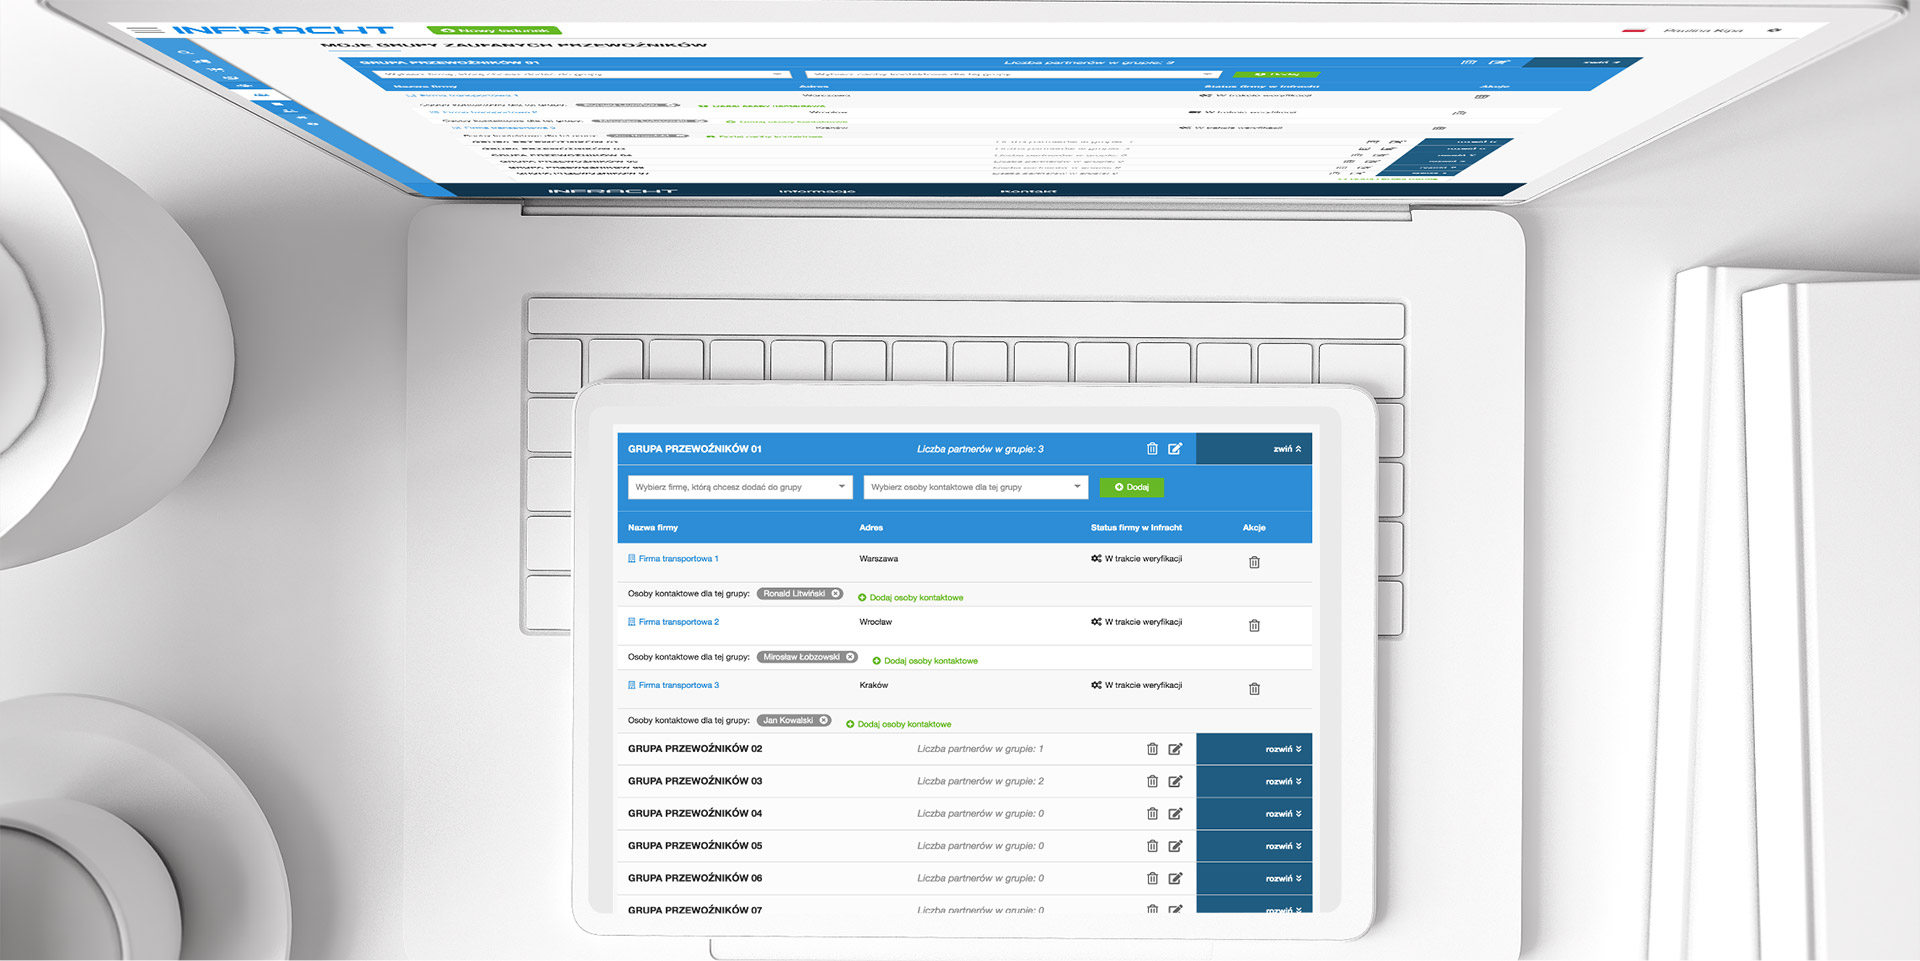Viewport: 1920px width, 961px height.
Task: Click the 'Akcje' column header
Action: coord(1254,528)
